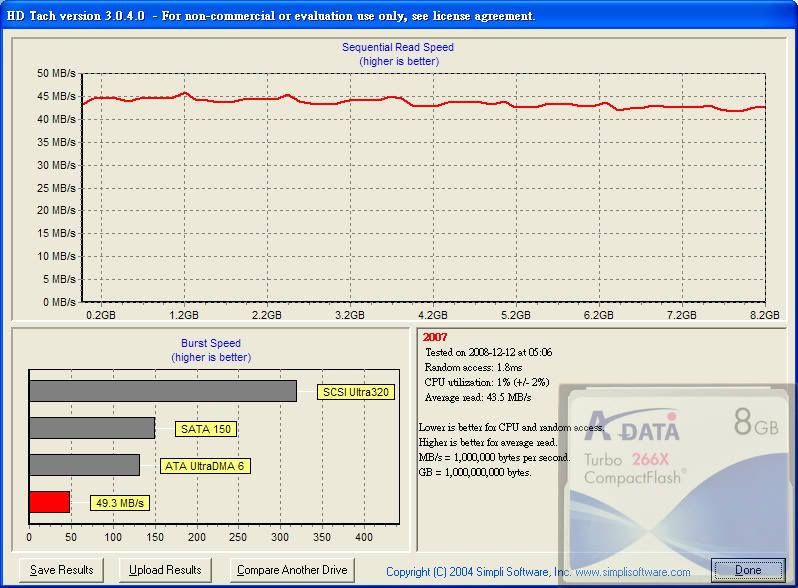Click the 4.2GB axis label
Image resolution: width=798 pixels, height=588 pixels.
pyautogui.click(x=433, y=315)
